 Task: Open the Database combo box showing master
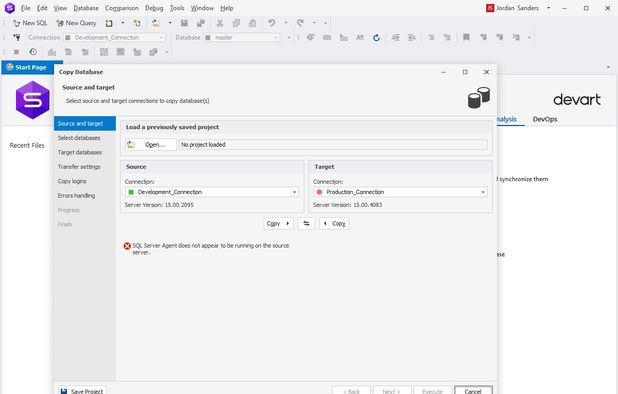coord(242,37)
